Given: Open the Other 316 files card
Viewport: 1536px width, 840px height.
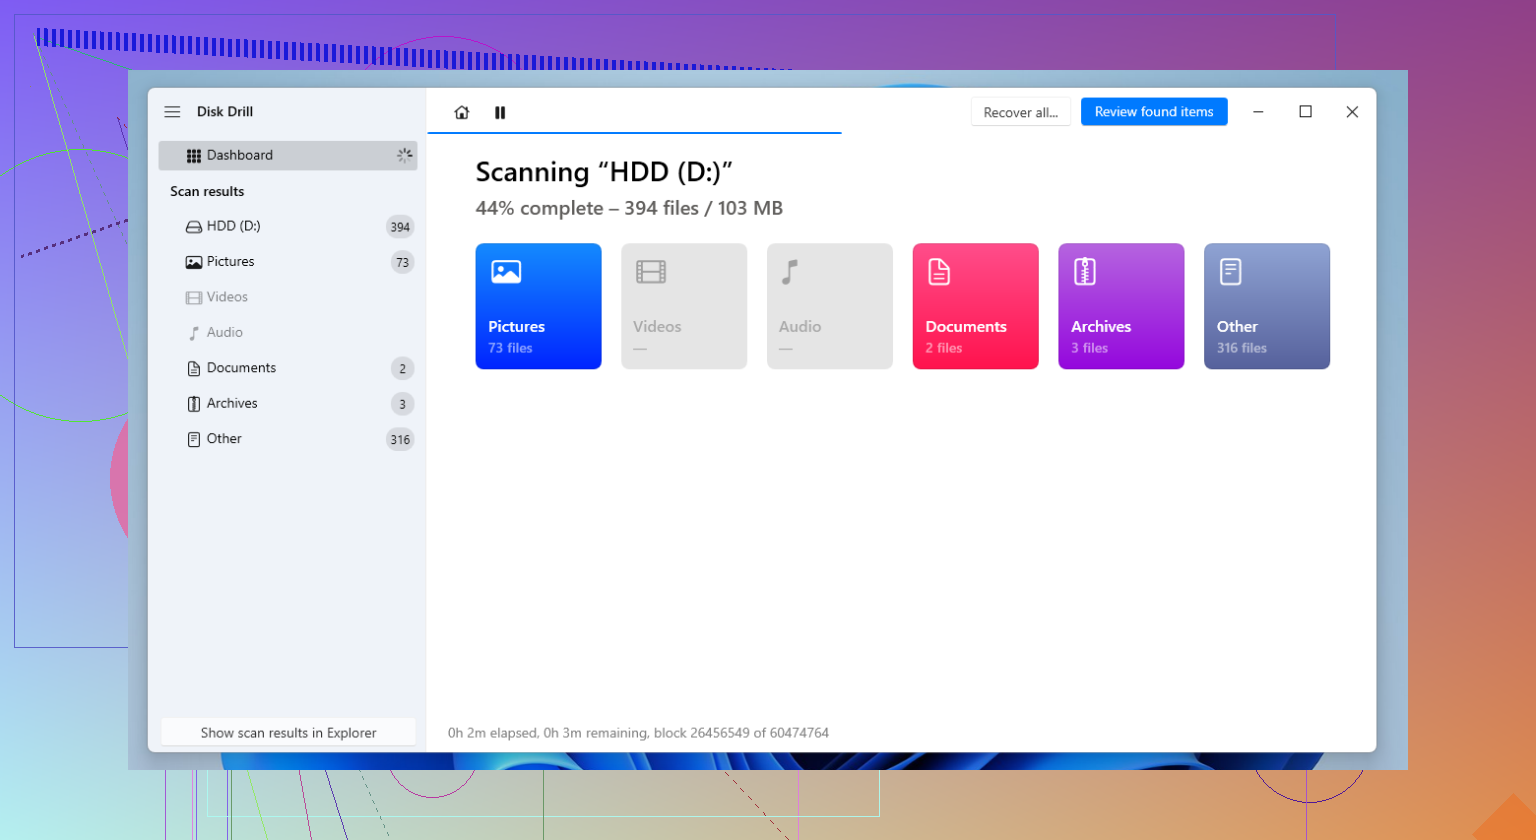Looking at the screenshot, I should [1267, 306].
